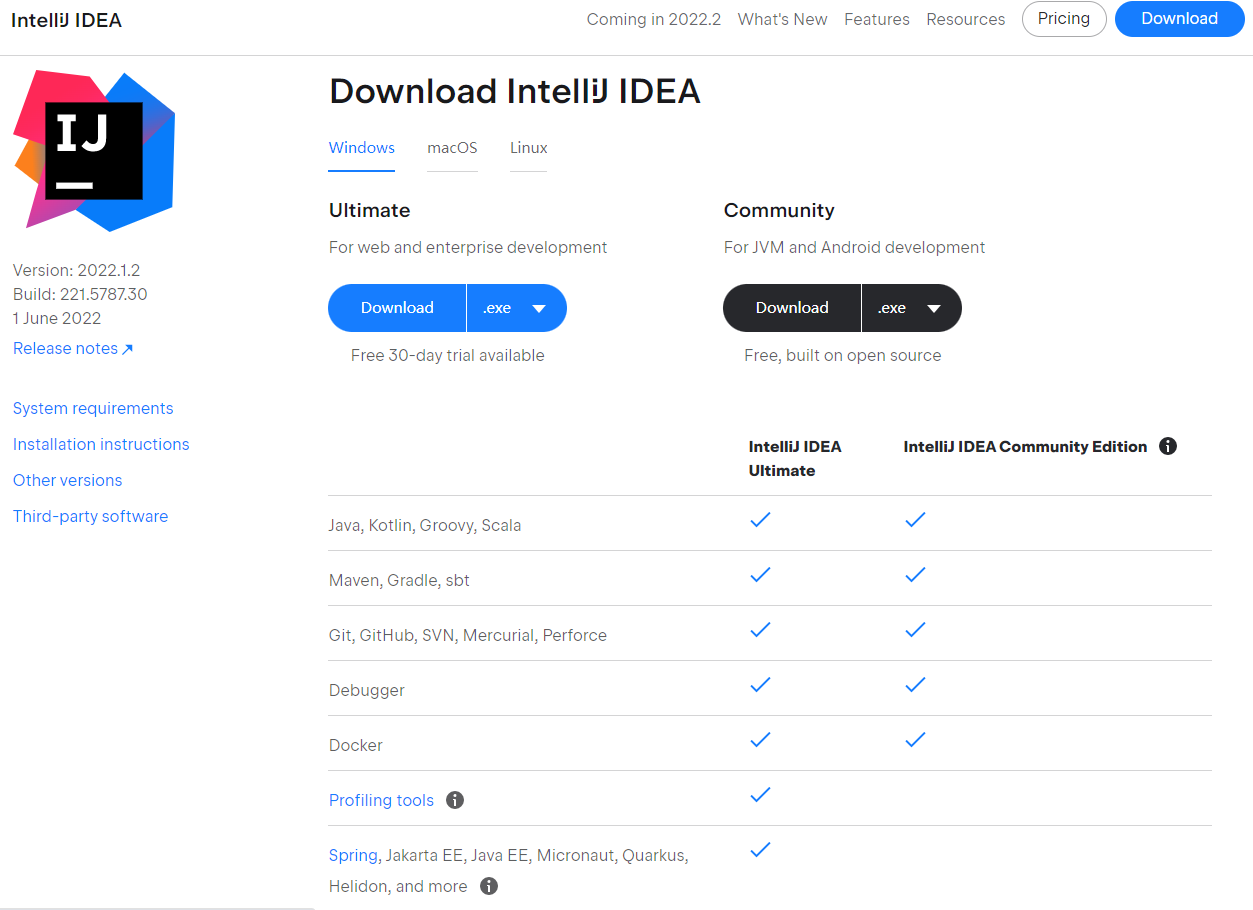1253x910 pixels.
Task: Click the 'Debugger' row label
Action: point(367,690)
